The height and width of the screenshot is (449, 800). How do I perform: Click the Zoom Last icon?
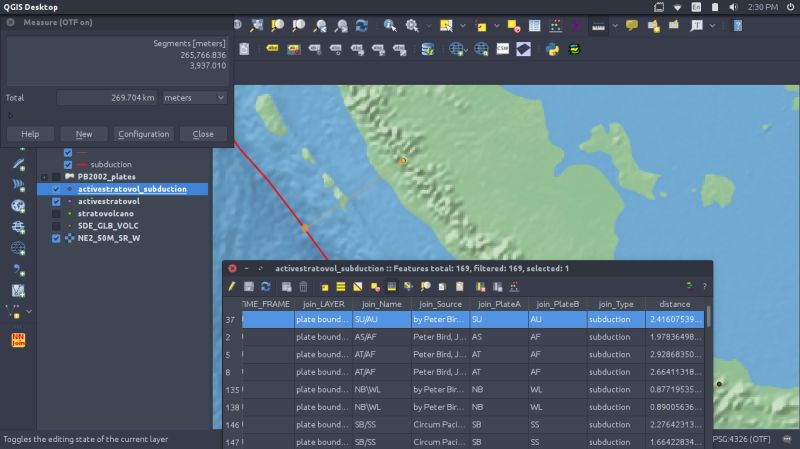[x=320, y=26]
